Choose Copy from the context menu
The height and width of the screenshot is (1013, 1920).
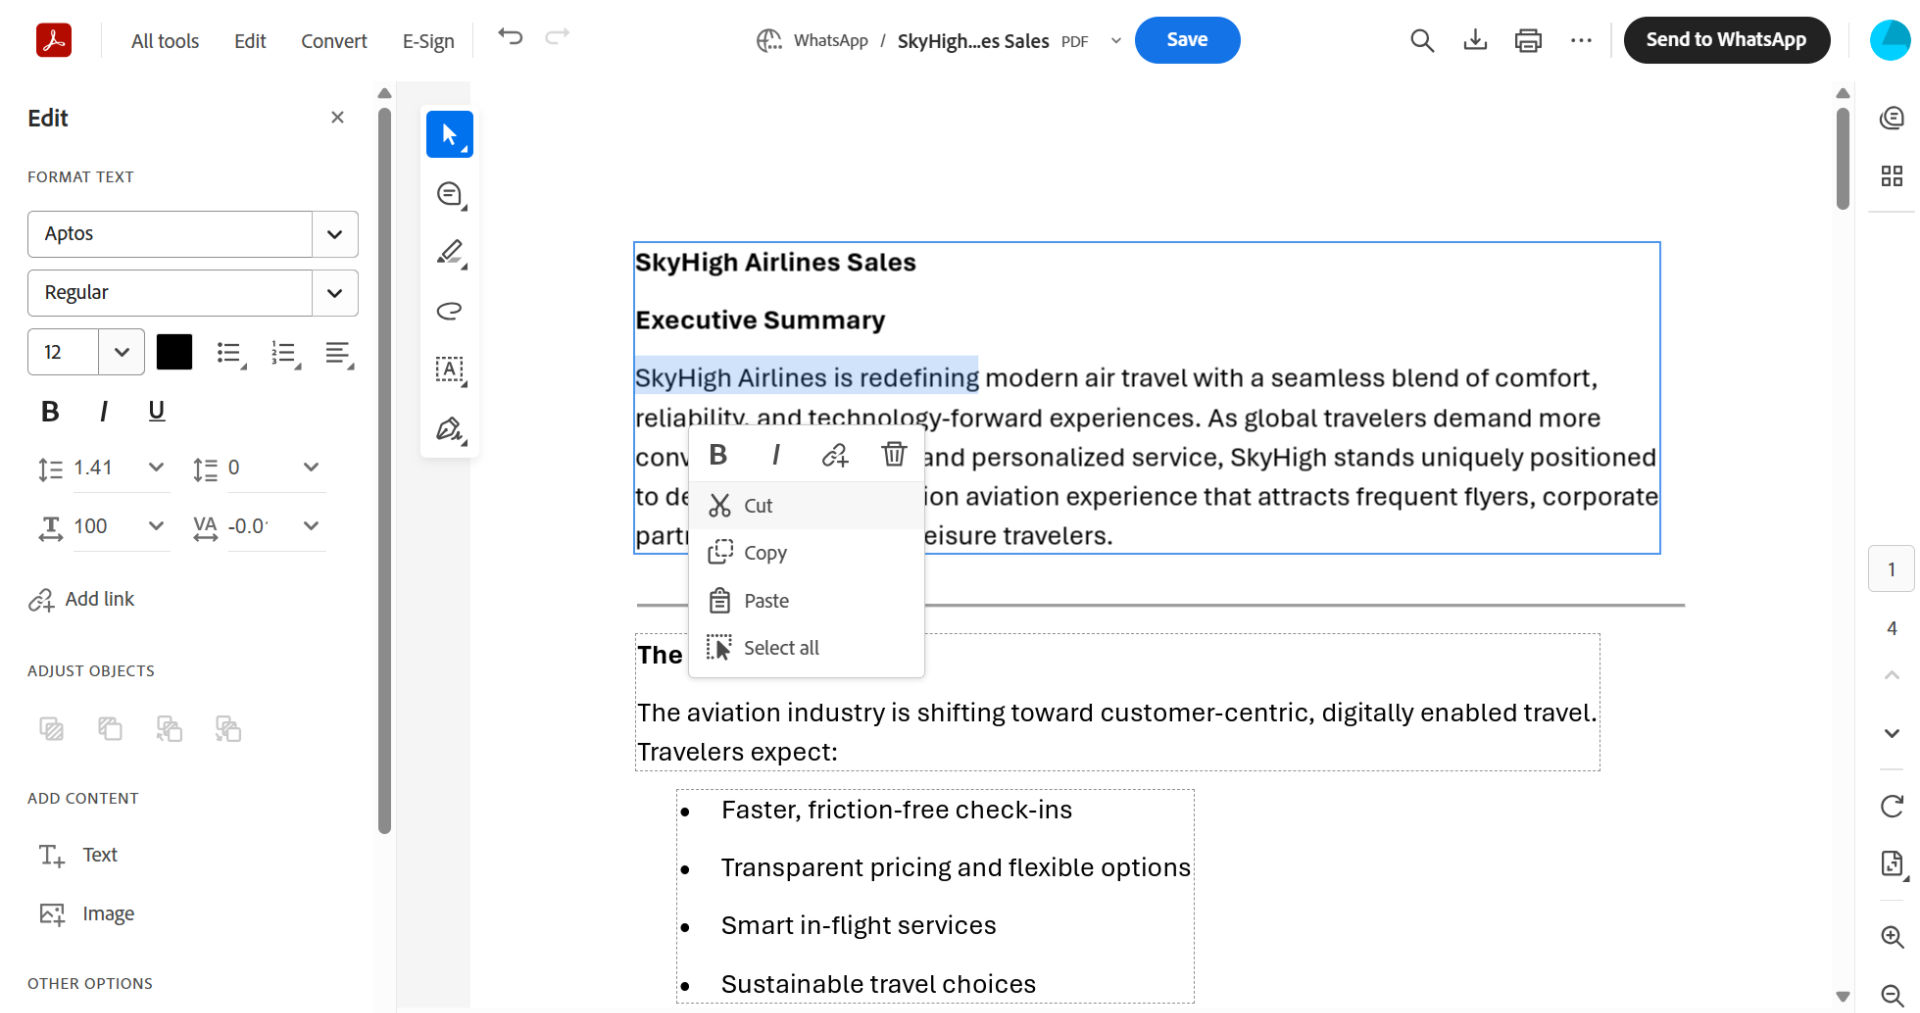tap(765, 552)
